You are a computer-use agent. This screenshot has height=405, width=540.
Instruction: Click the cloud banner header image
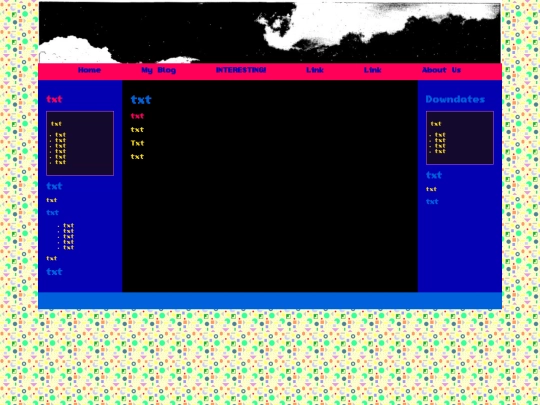(270, 33)
